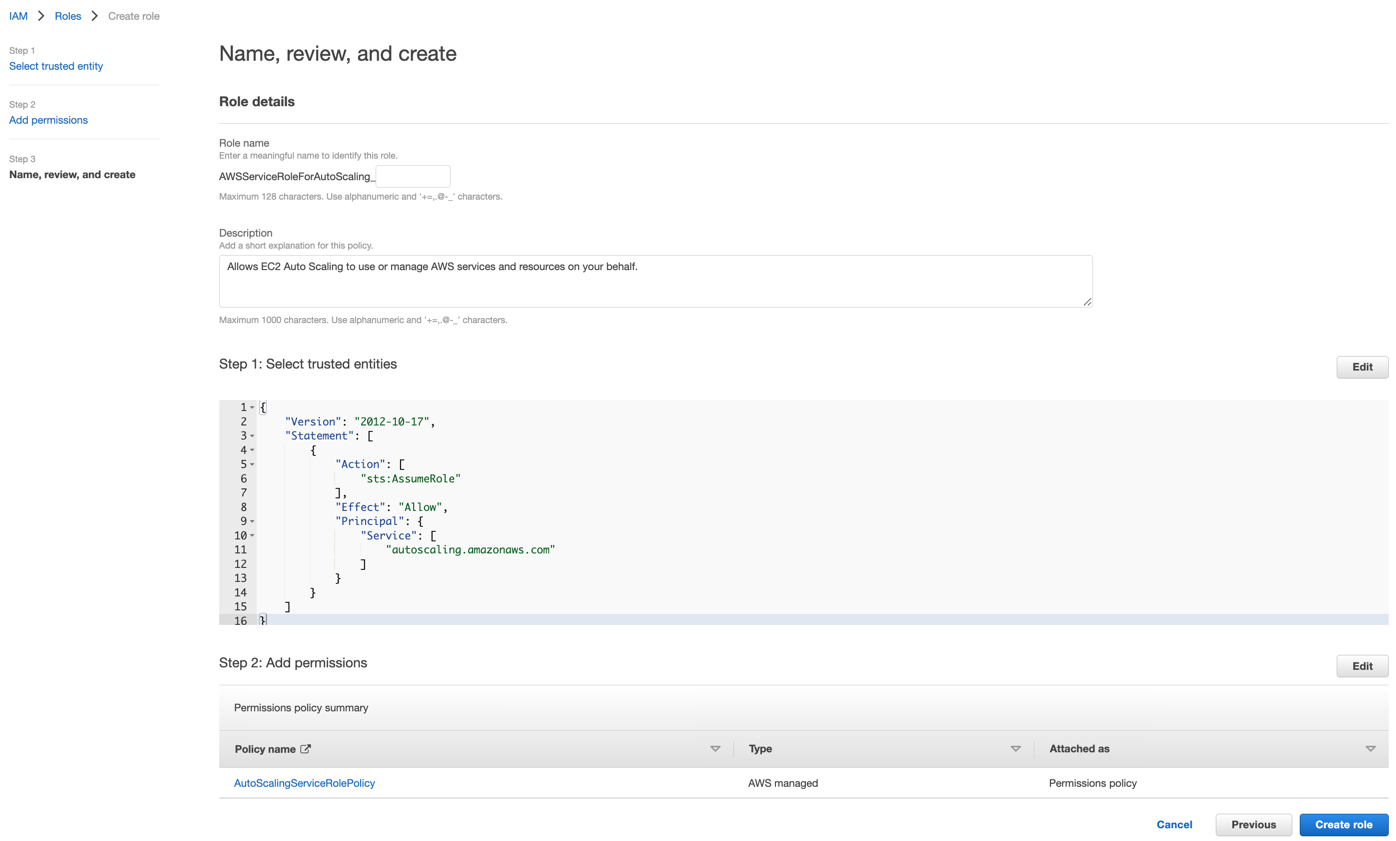
Task: Click the Name, review, and create step label
Action: point(72,175)
